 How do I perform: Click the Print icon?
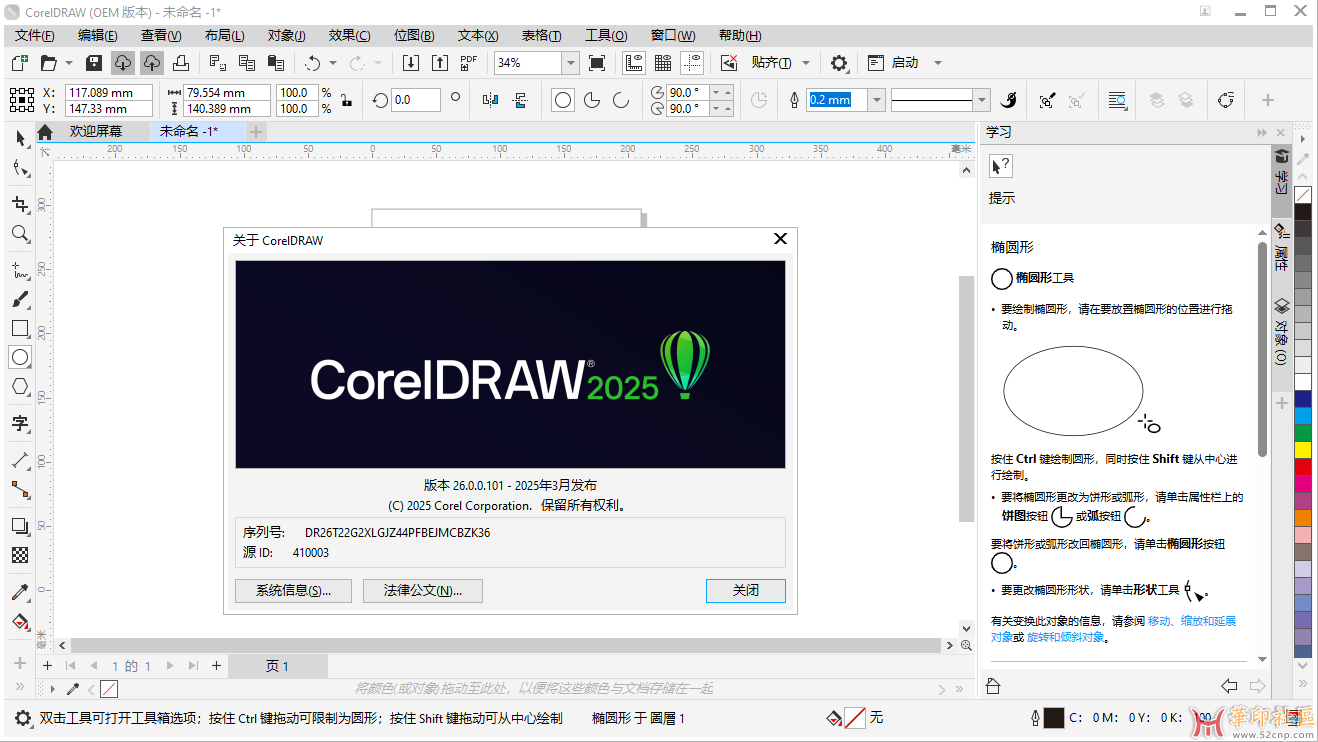coord(181,63)
